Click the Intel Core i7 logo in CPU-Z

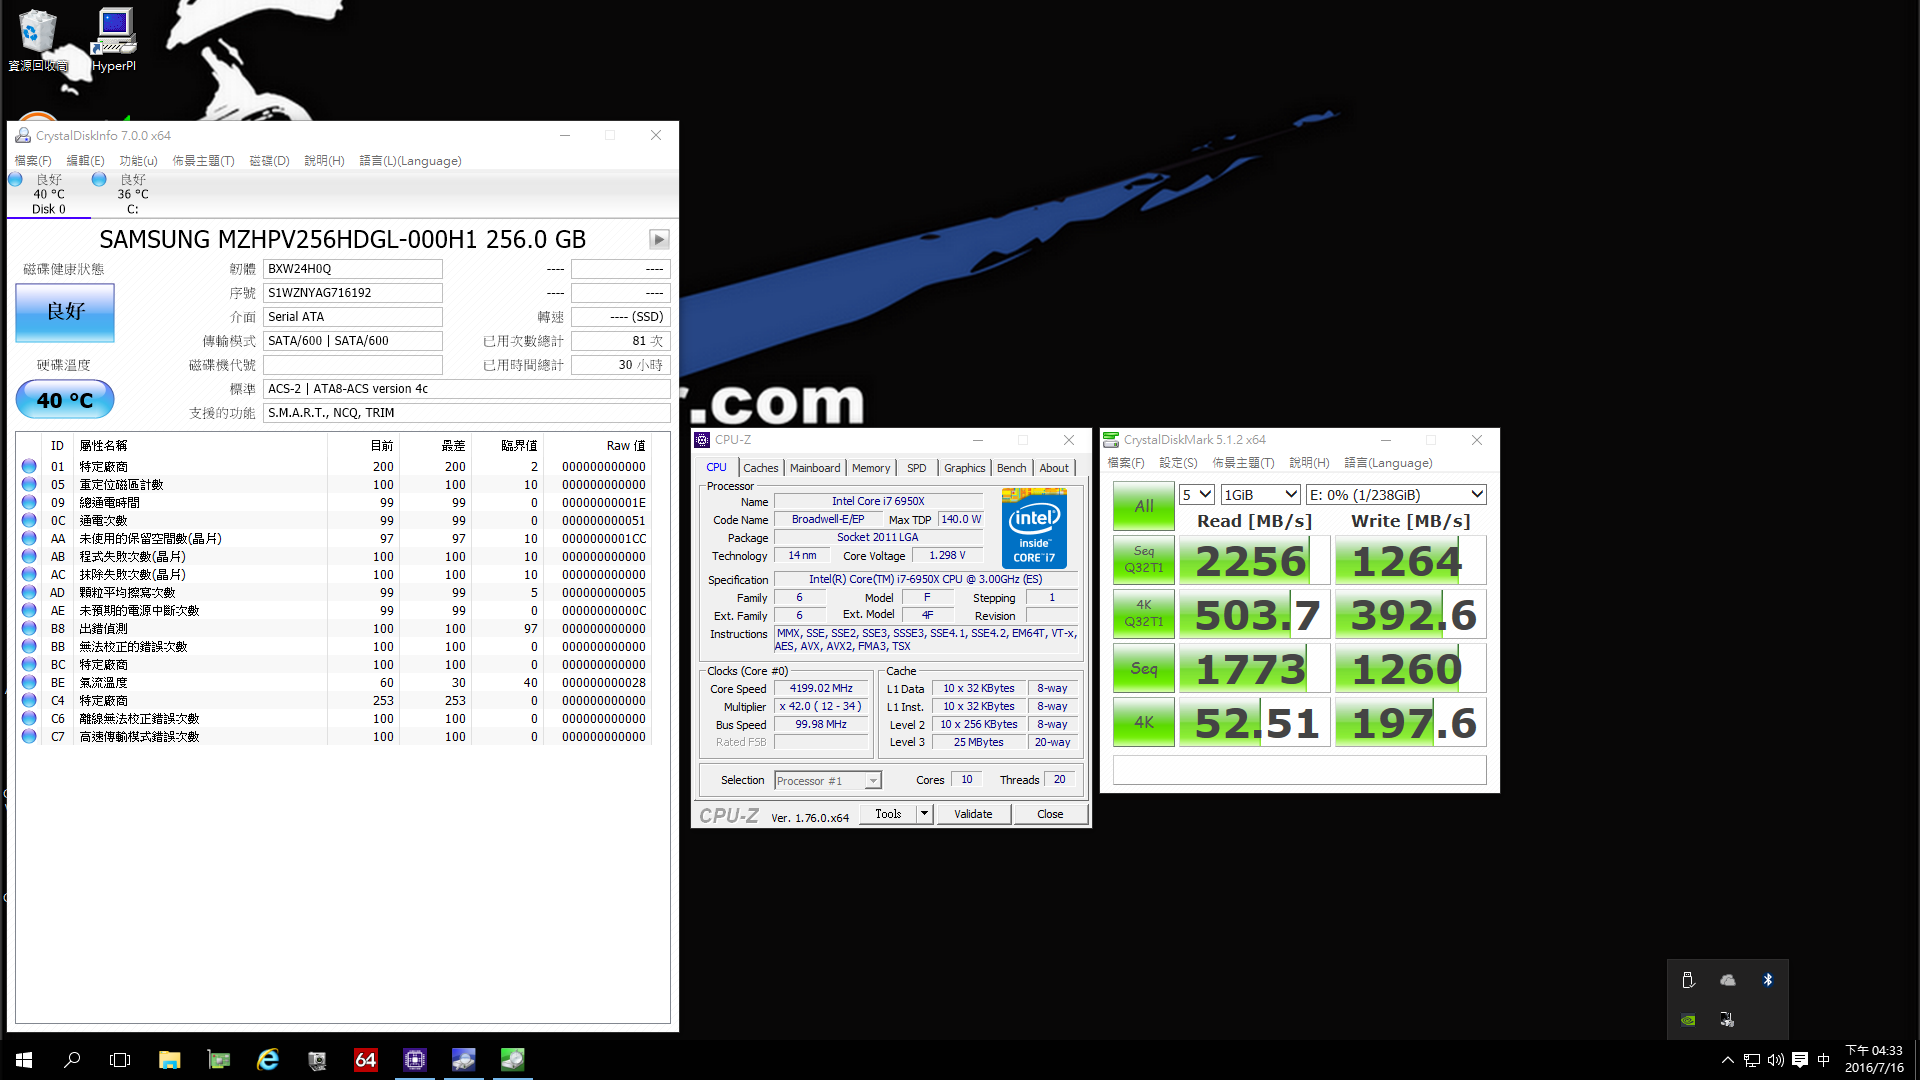(1034, 528)
